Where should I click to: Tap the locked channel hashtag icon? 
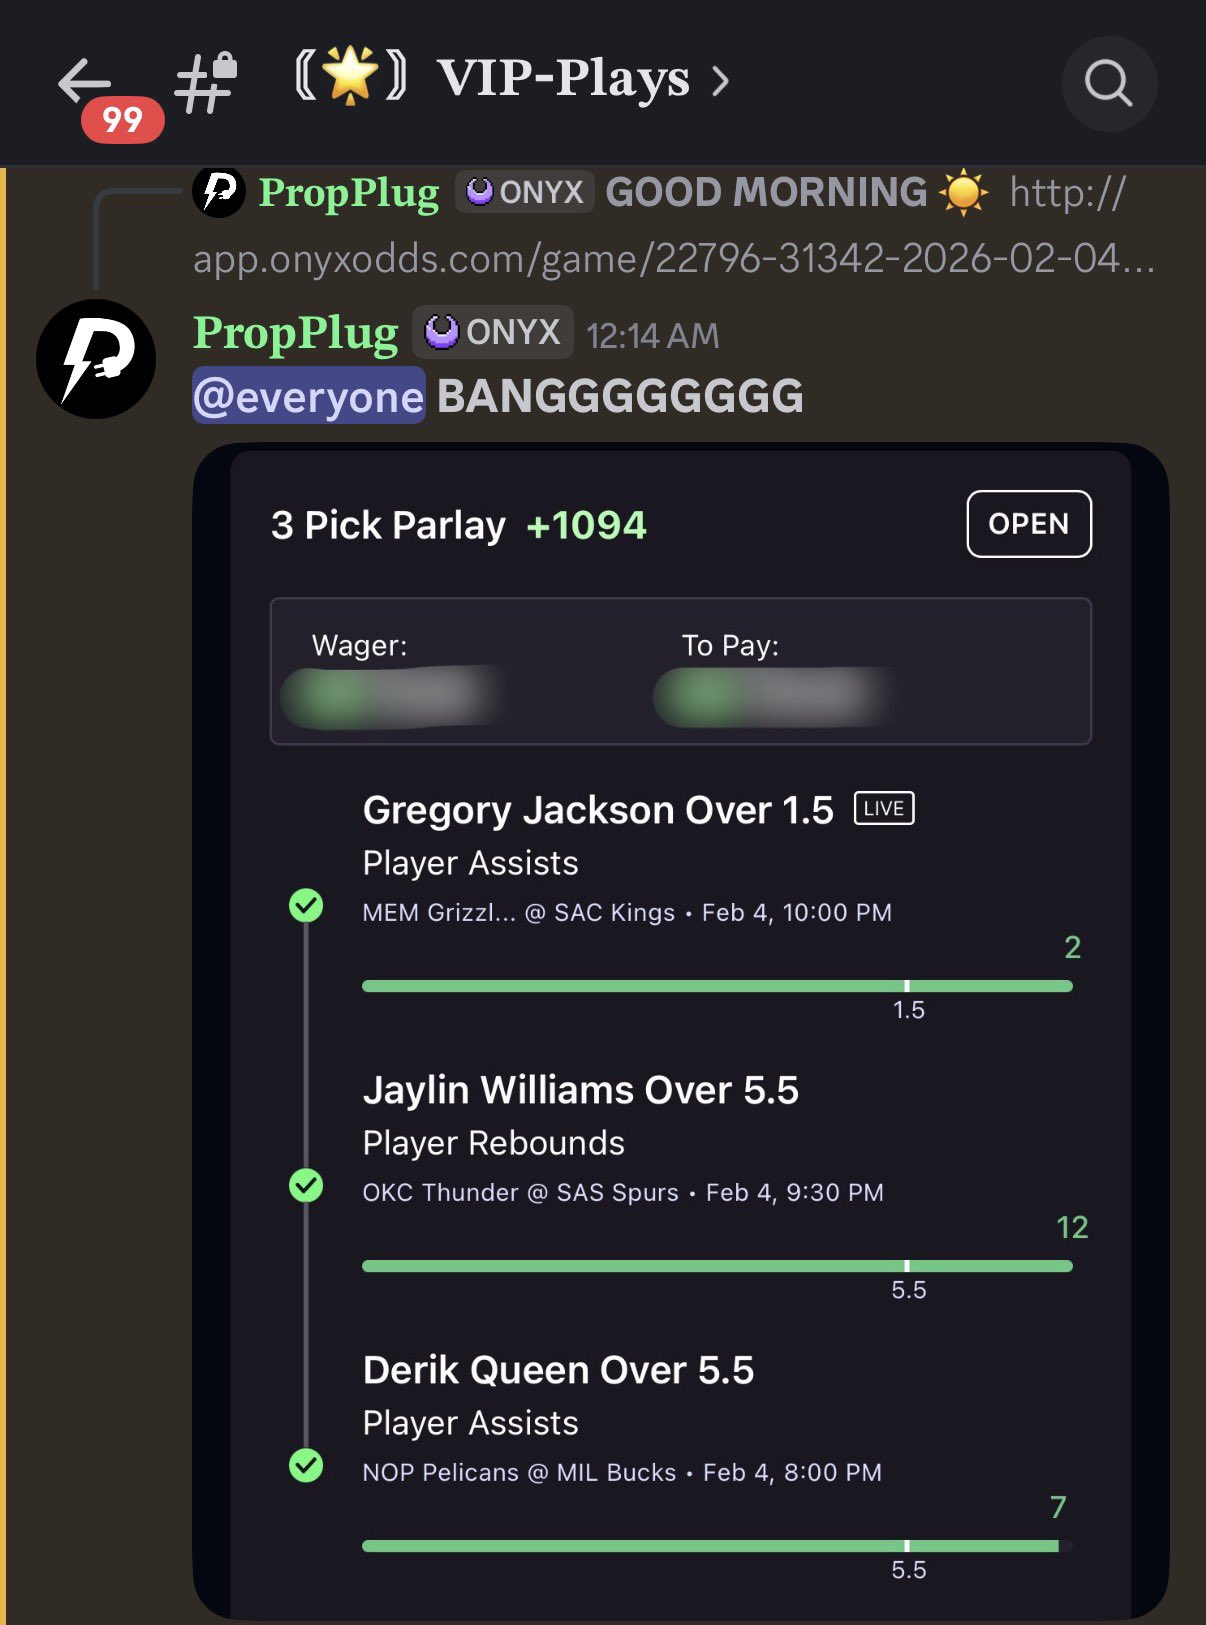206,82
